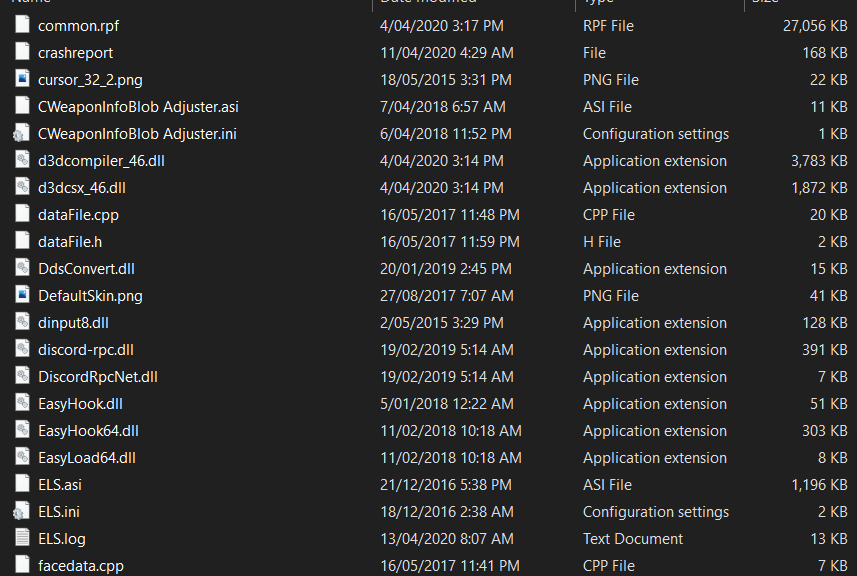This screenshot has width=857, height=576.
Task: Click the EasyLoad64.dll file name
Action: pyautogui.click(x=87, y=457)
